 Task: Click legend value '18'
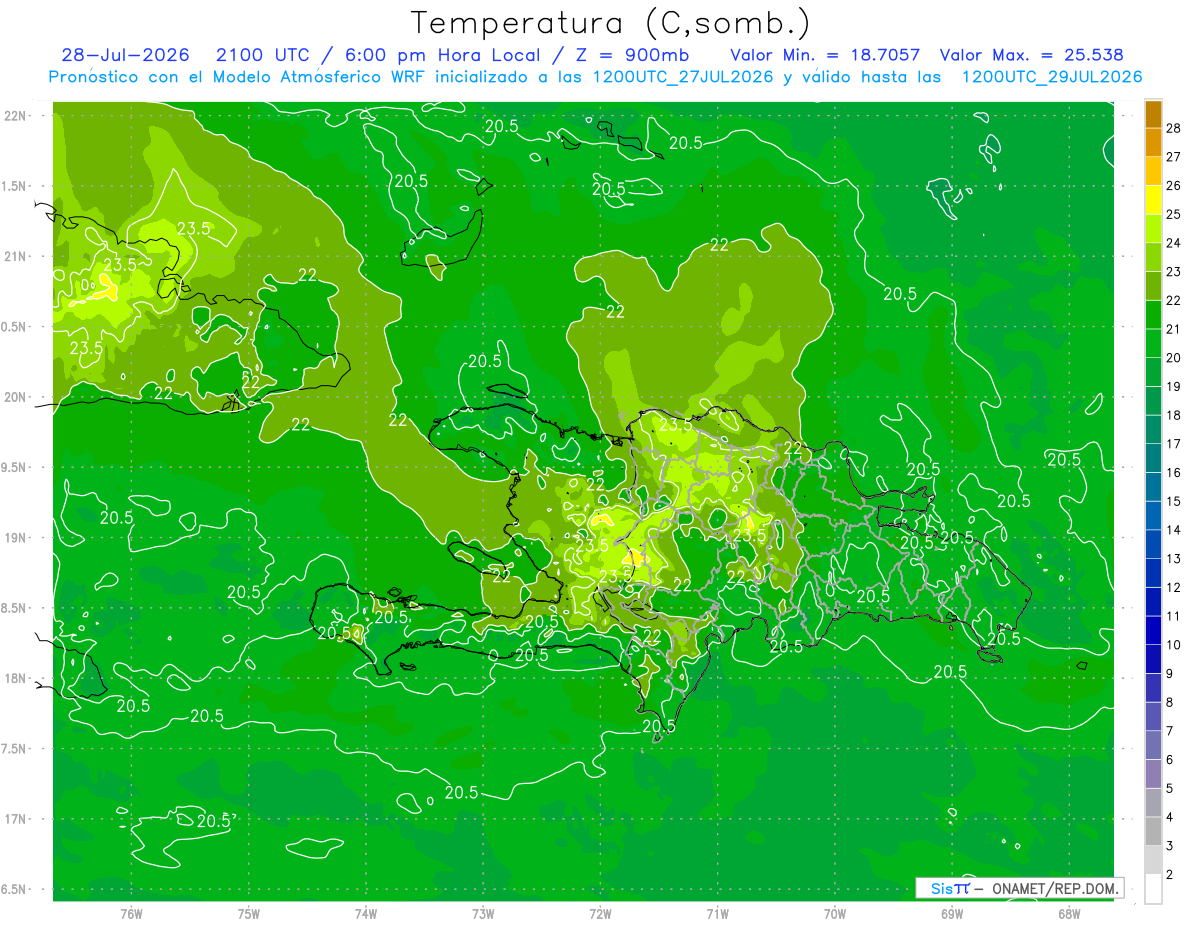point(1173,415)
